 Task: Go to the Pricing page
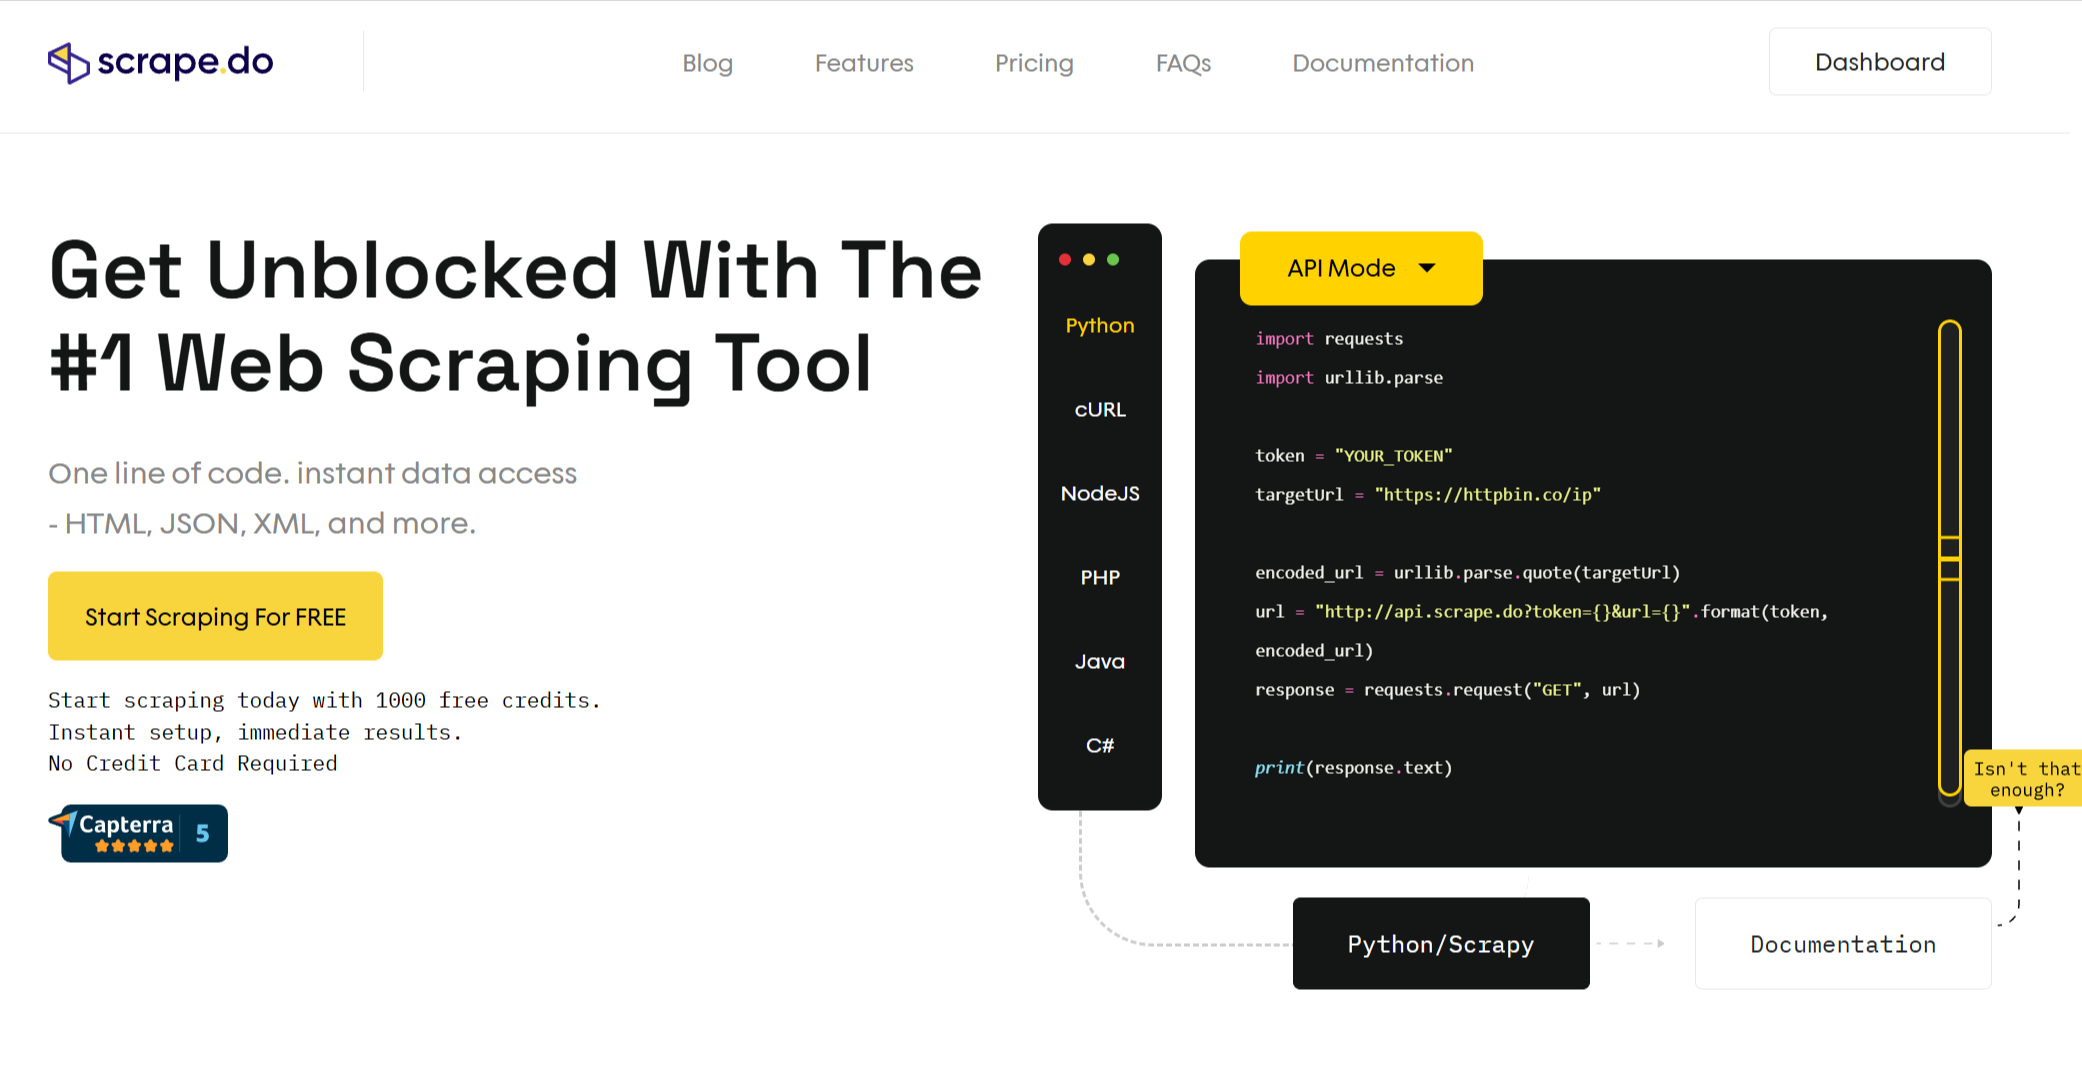(1033, 64)
